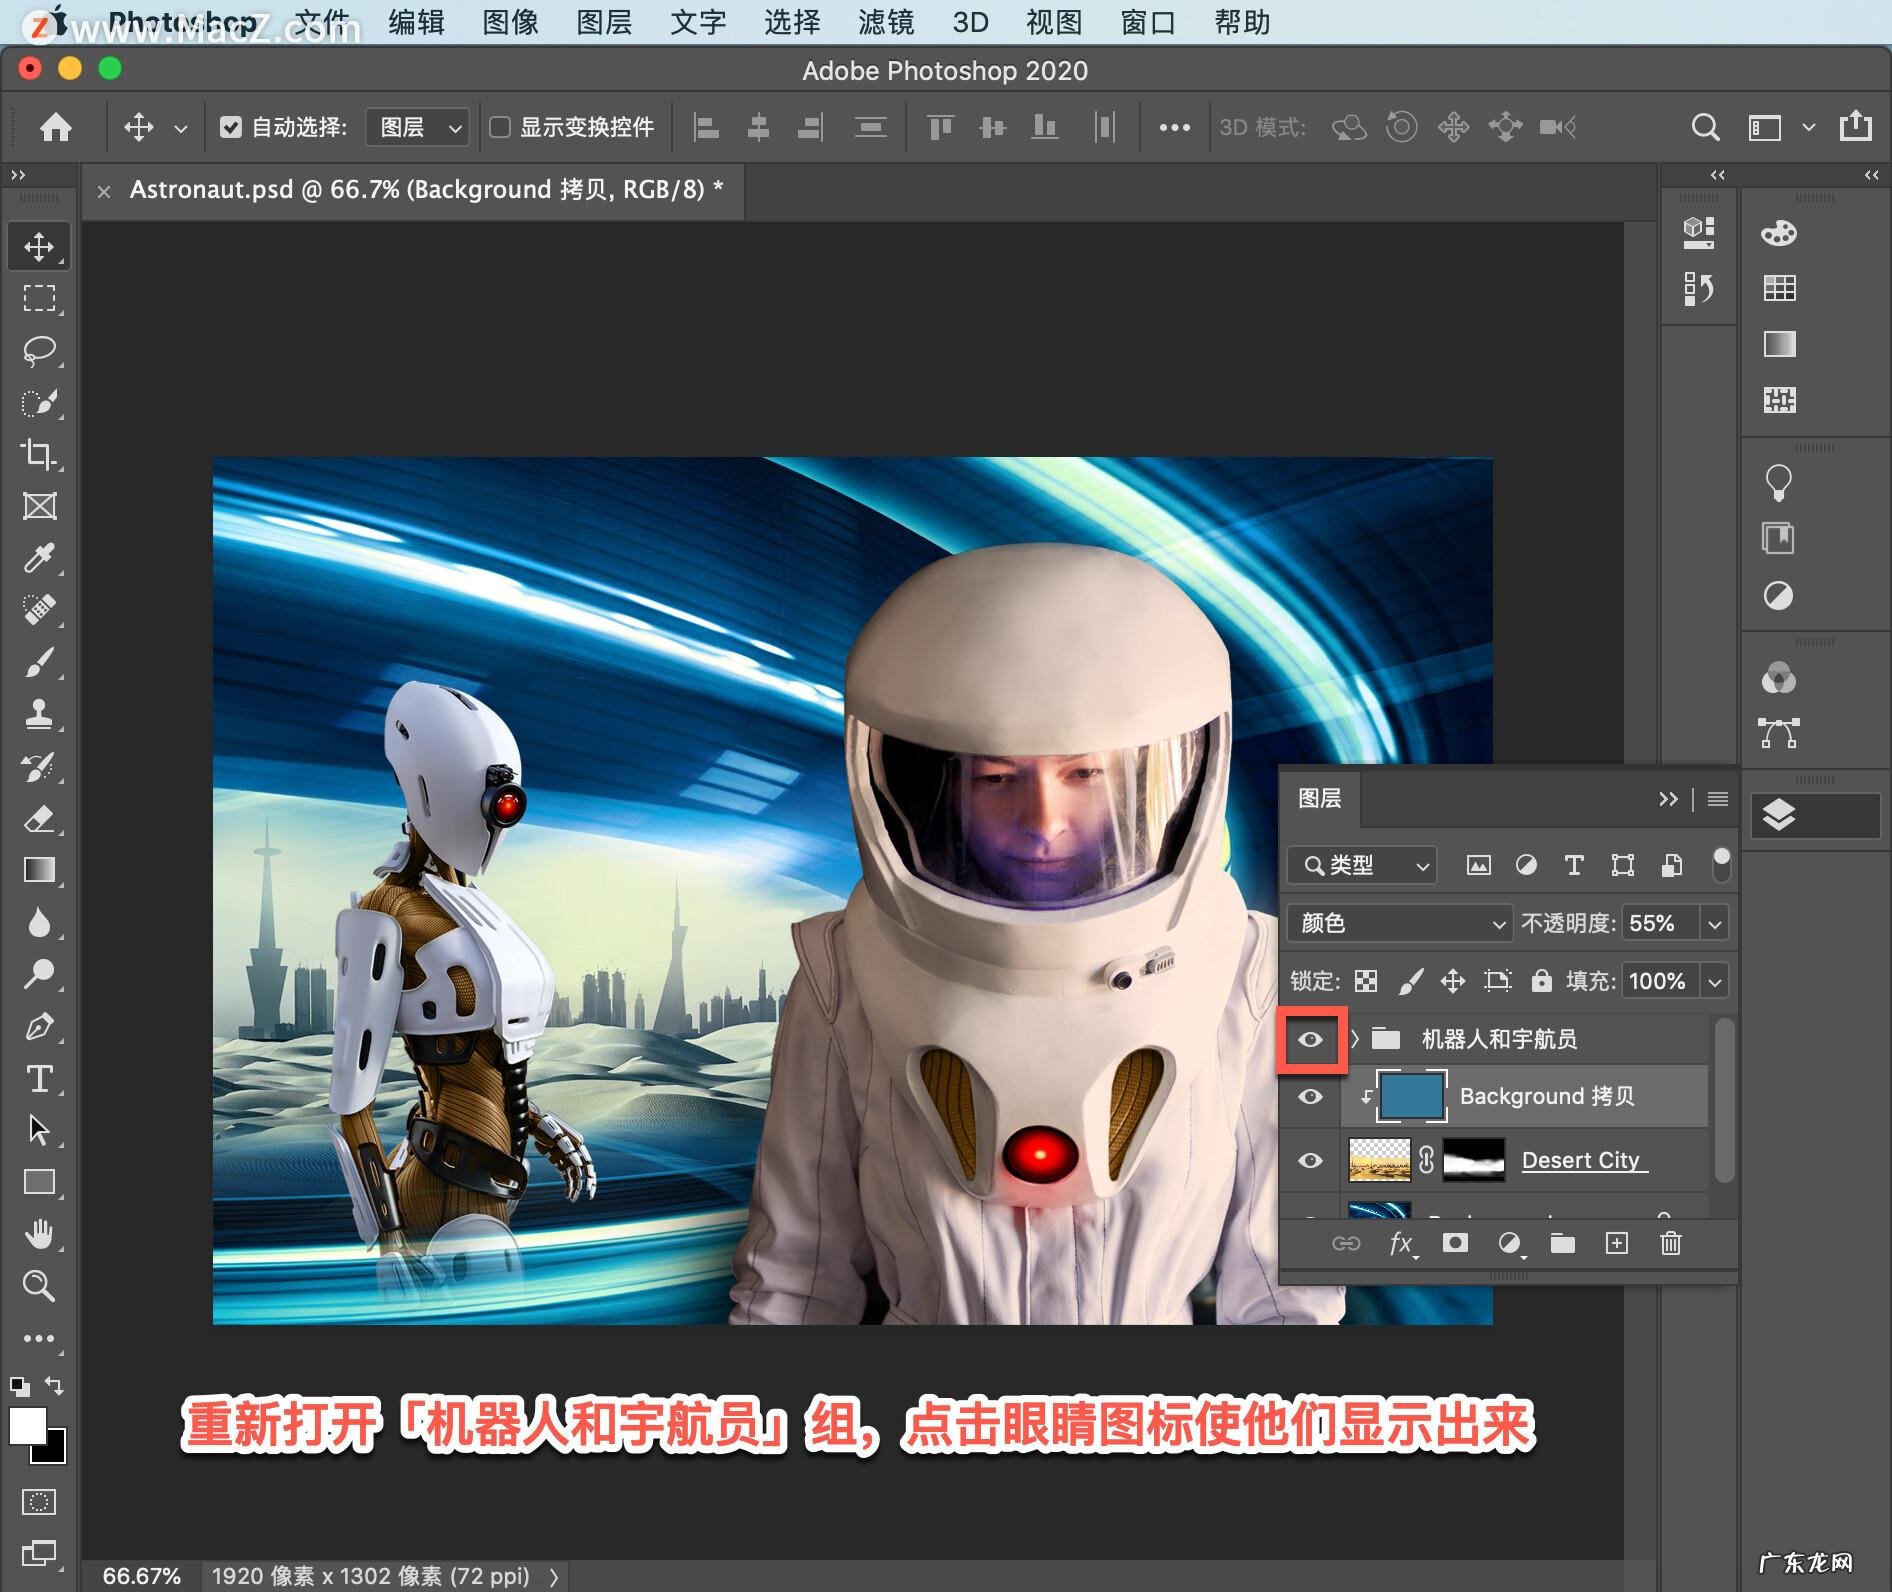
Task: Hide the Desert City layer
Action: point(1311,1160)
